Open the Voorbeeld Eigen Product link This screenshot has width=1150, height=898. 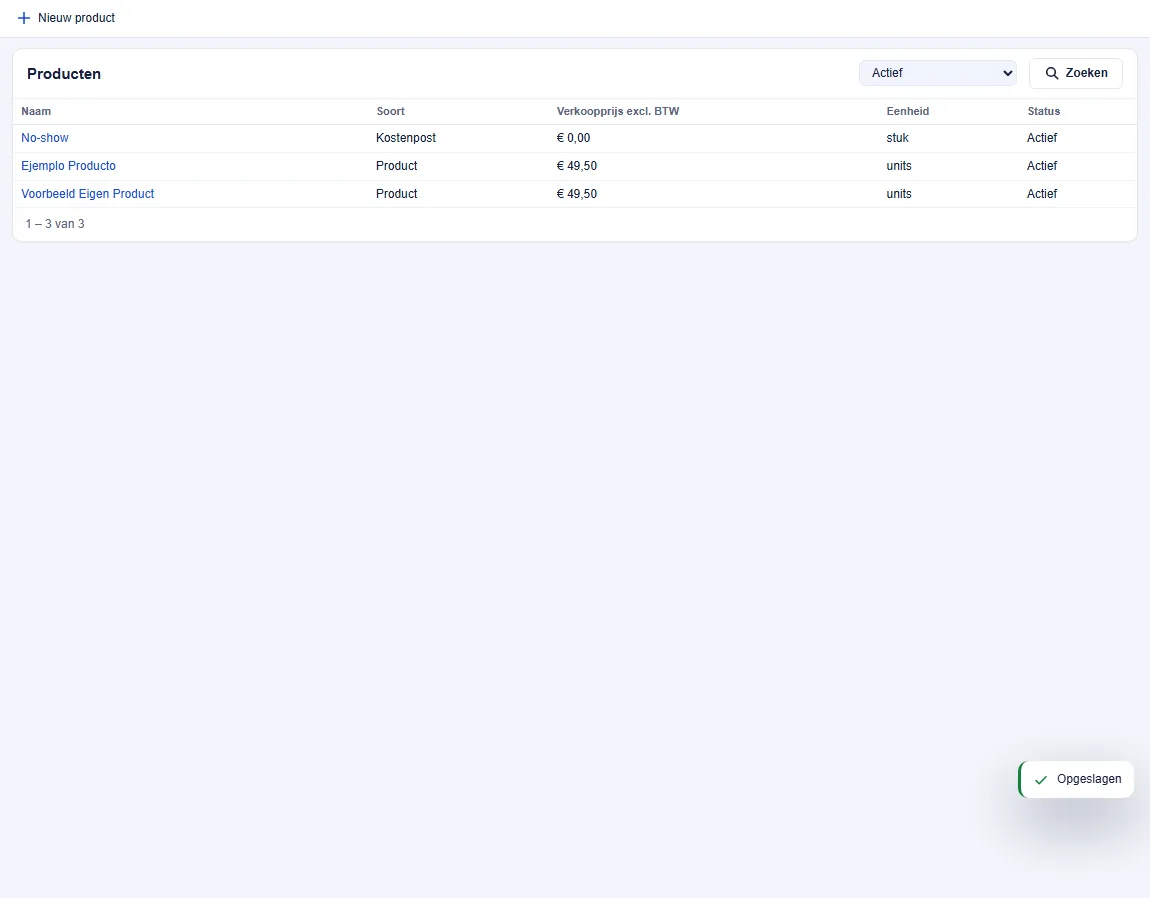pyautogui.click(x=87, y=194)
